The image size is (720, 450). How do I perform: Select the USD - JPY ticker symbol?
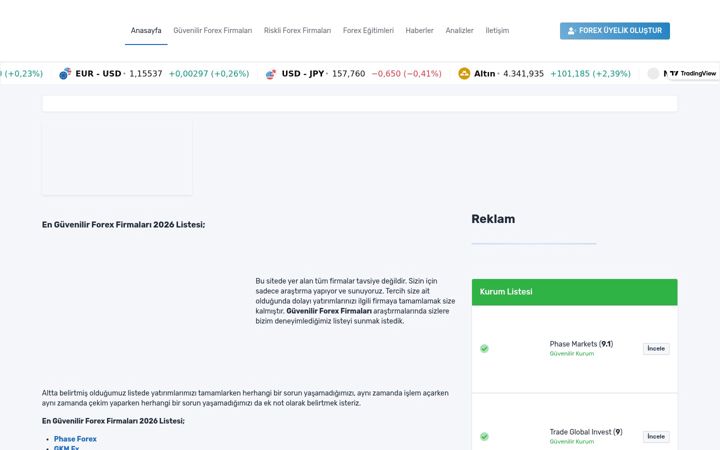[303, 73]
